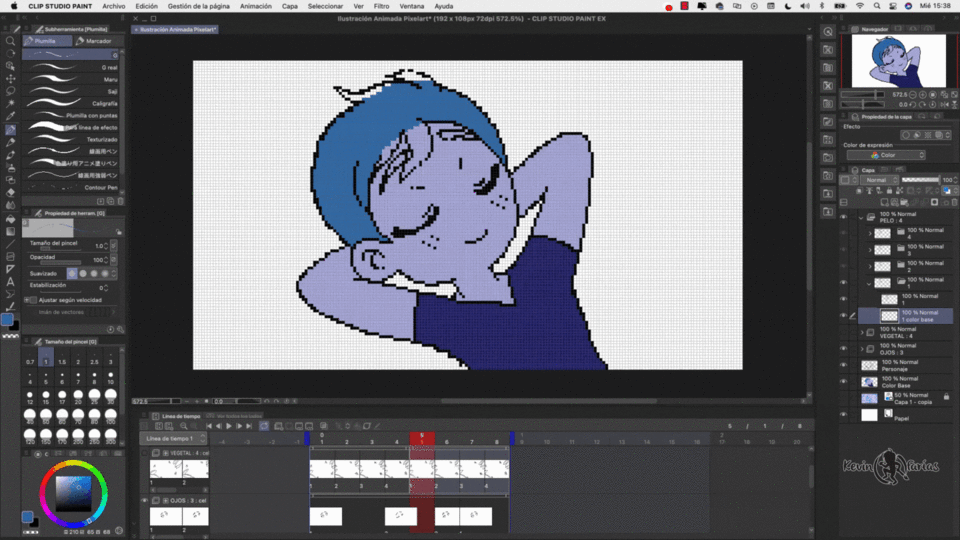This screenshot has width=960, height=540.
Task: Open Spotlight search in menu bar
Action: 877,6
